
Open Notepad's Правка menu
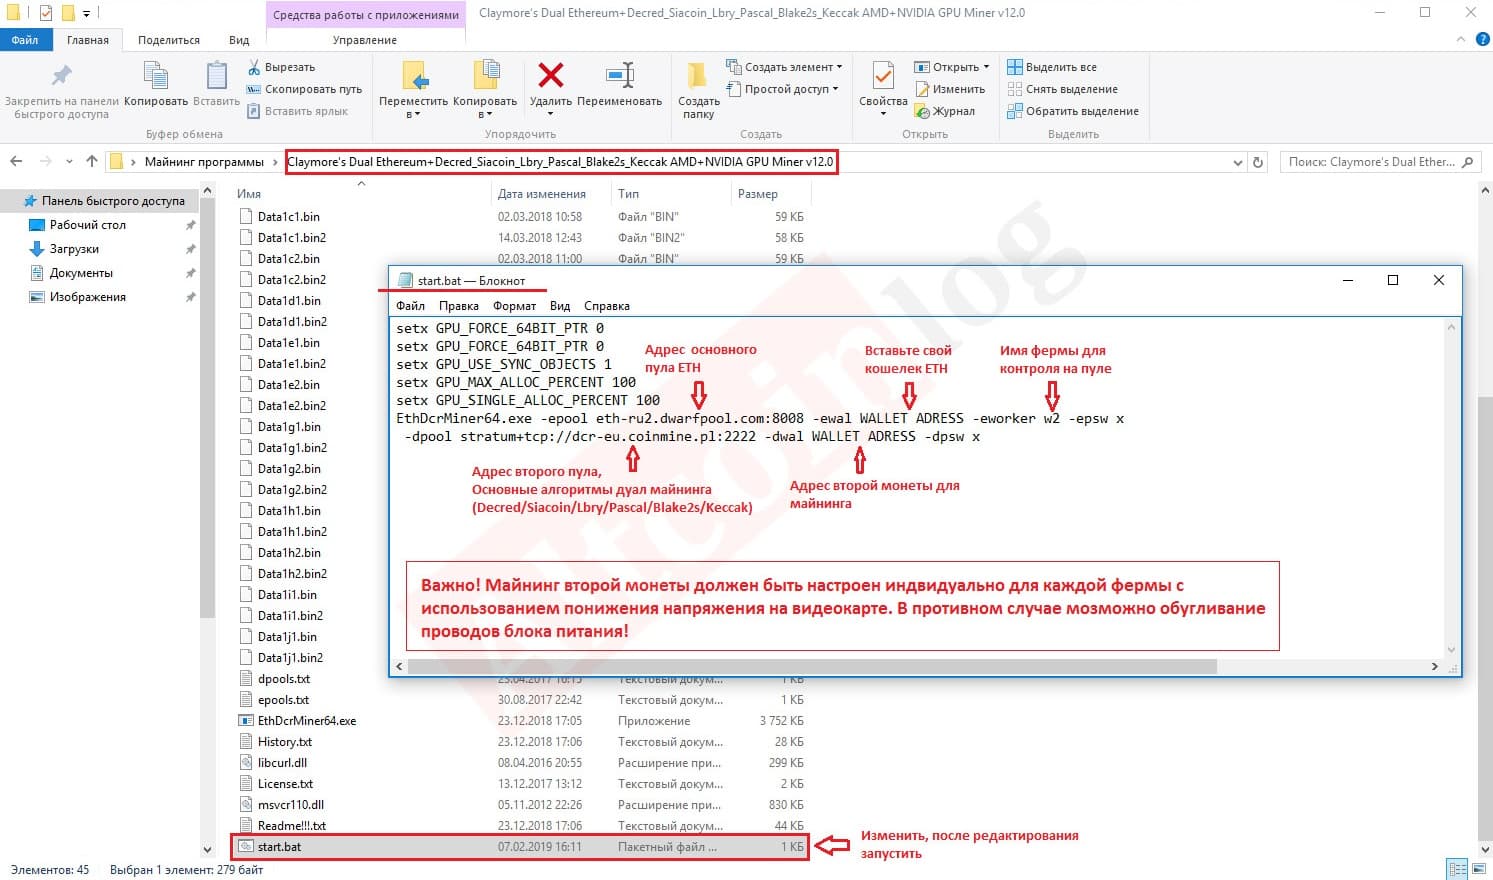pyautogui.click(x=458, y=306)
